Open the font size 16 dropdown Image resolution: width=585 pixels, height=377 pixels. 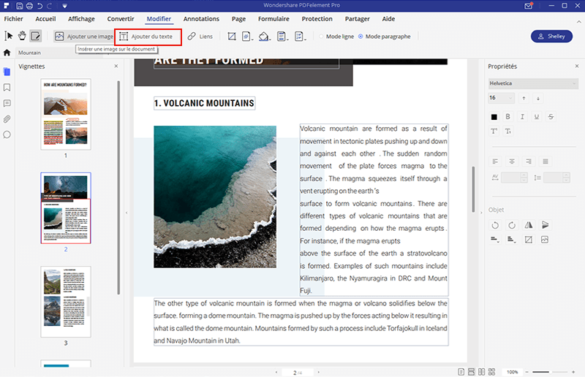(501, 98)
